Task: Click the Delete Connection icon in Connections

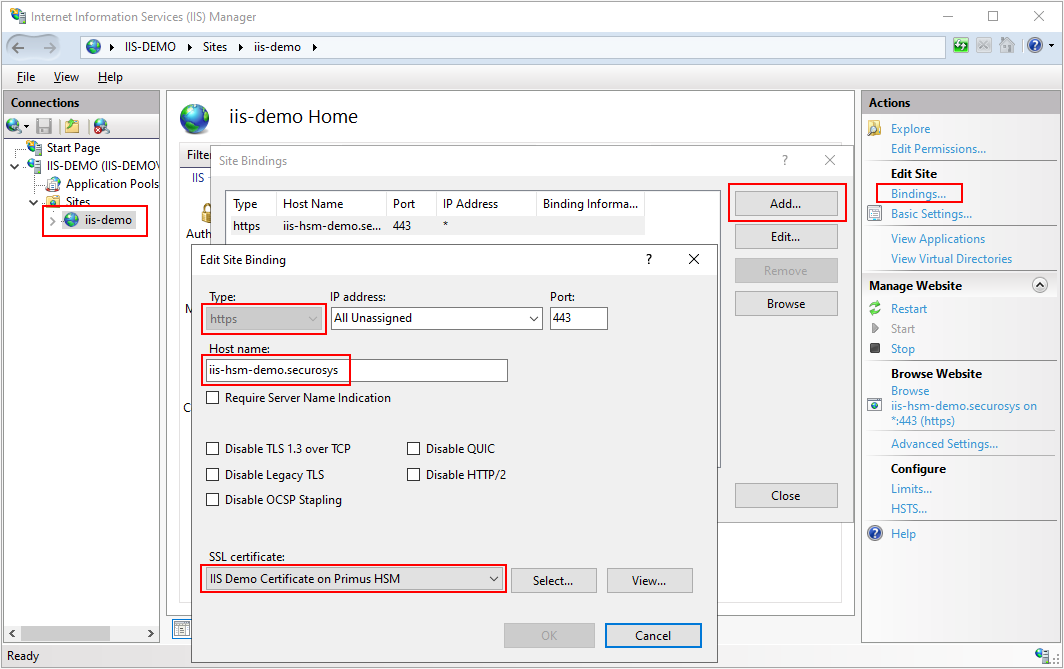Action: point(101,126)
